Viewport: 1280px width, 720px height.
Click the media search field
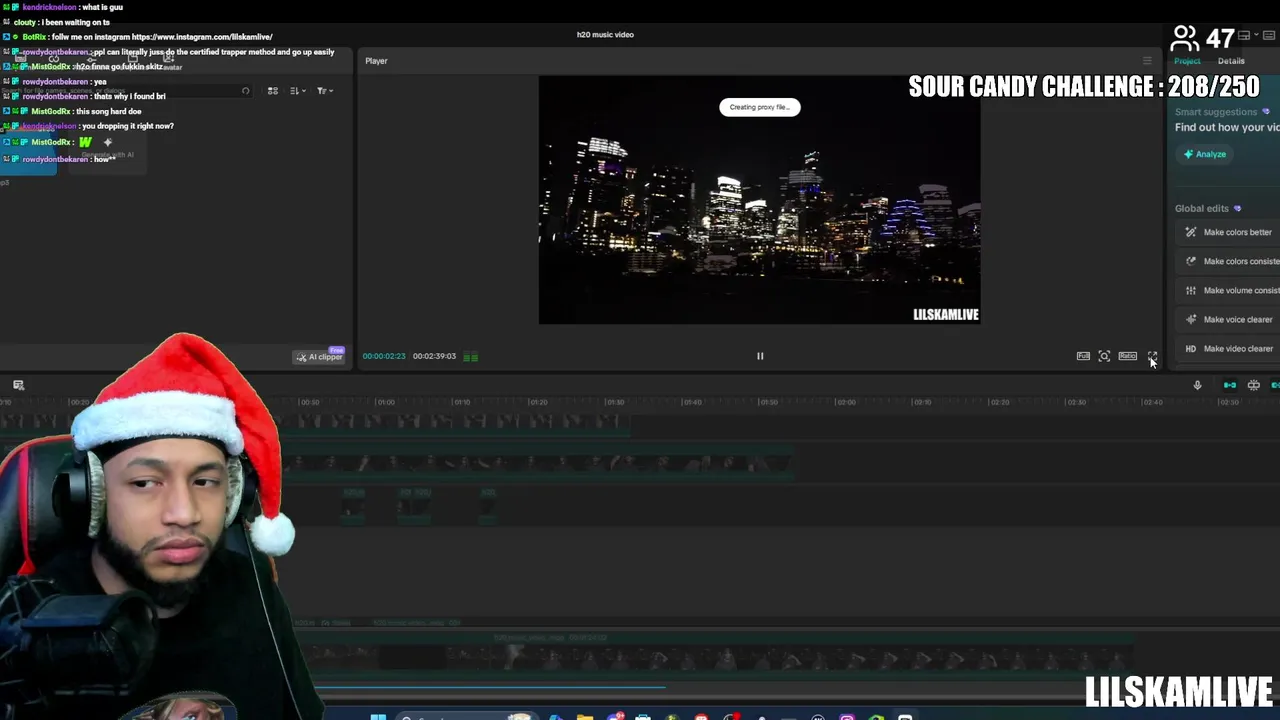[x=125, y=91]
